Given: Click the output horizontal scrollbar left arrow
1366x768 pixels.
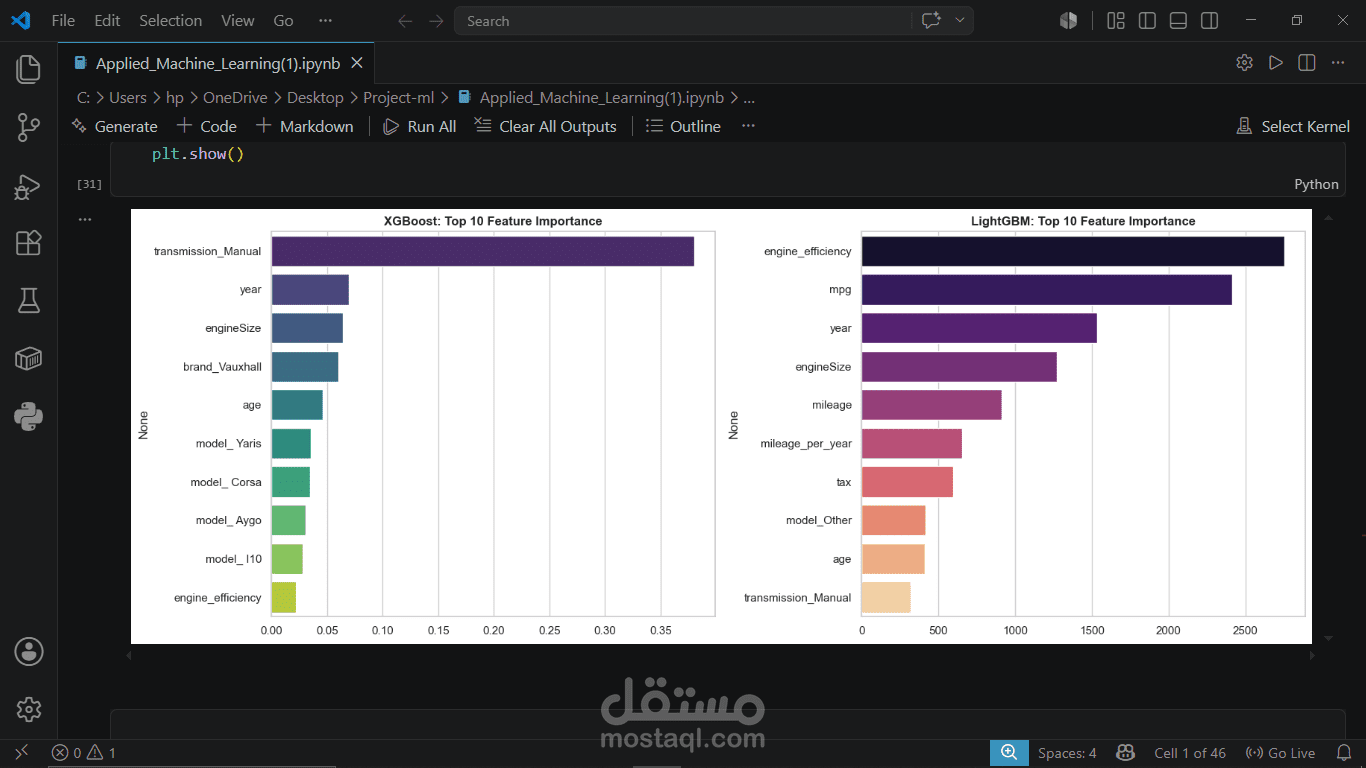Looking at the screenshot, I should click(x=127, y=656).
